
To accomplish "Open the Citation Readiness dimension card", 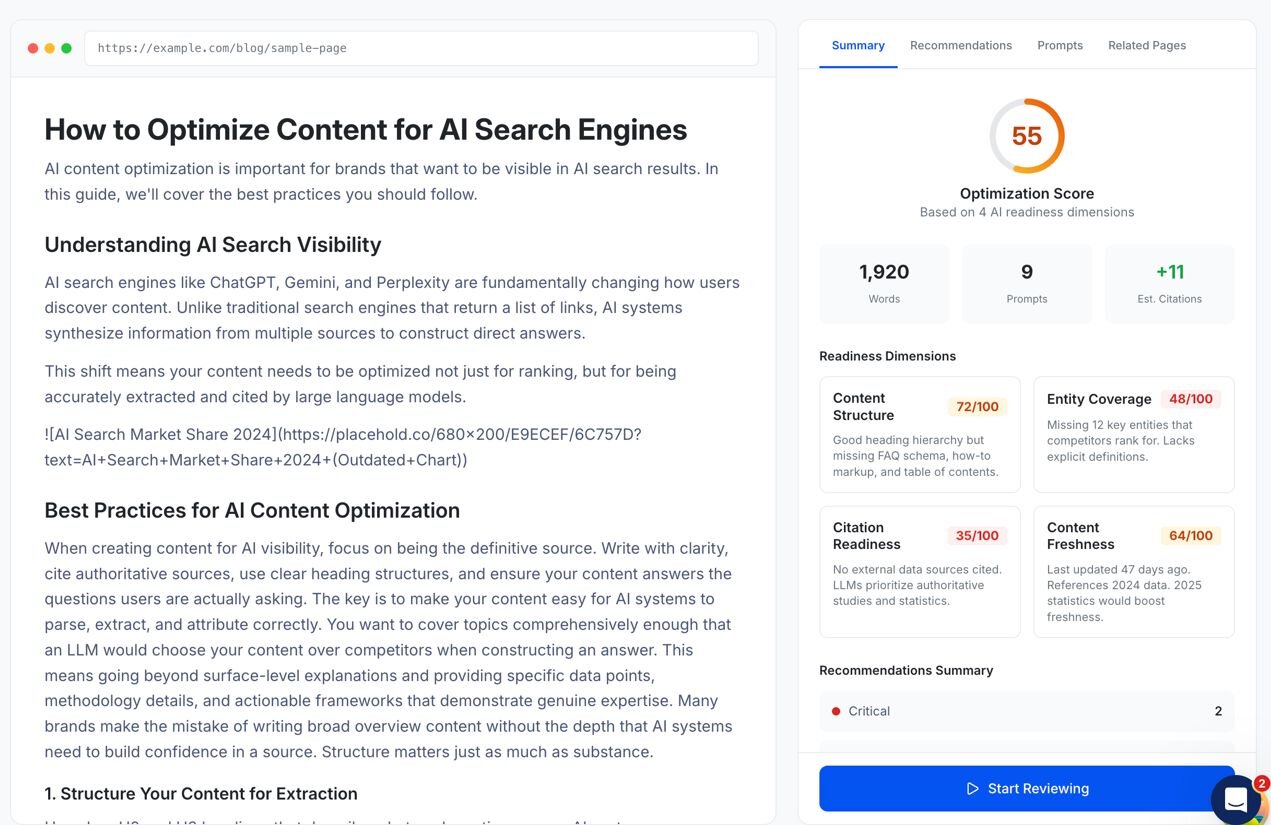I will 919,571.
